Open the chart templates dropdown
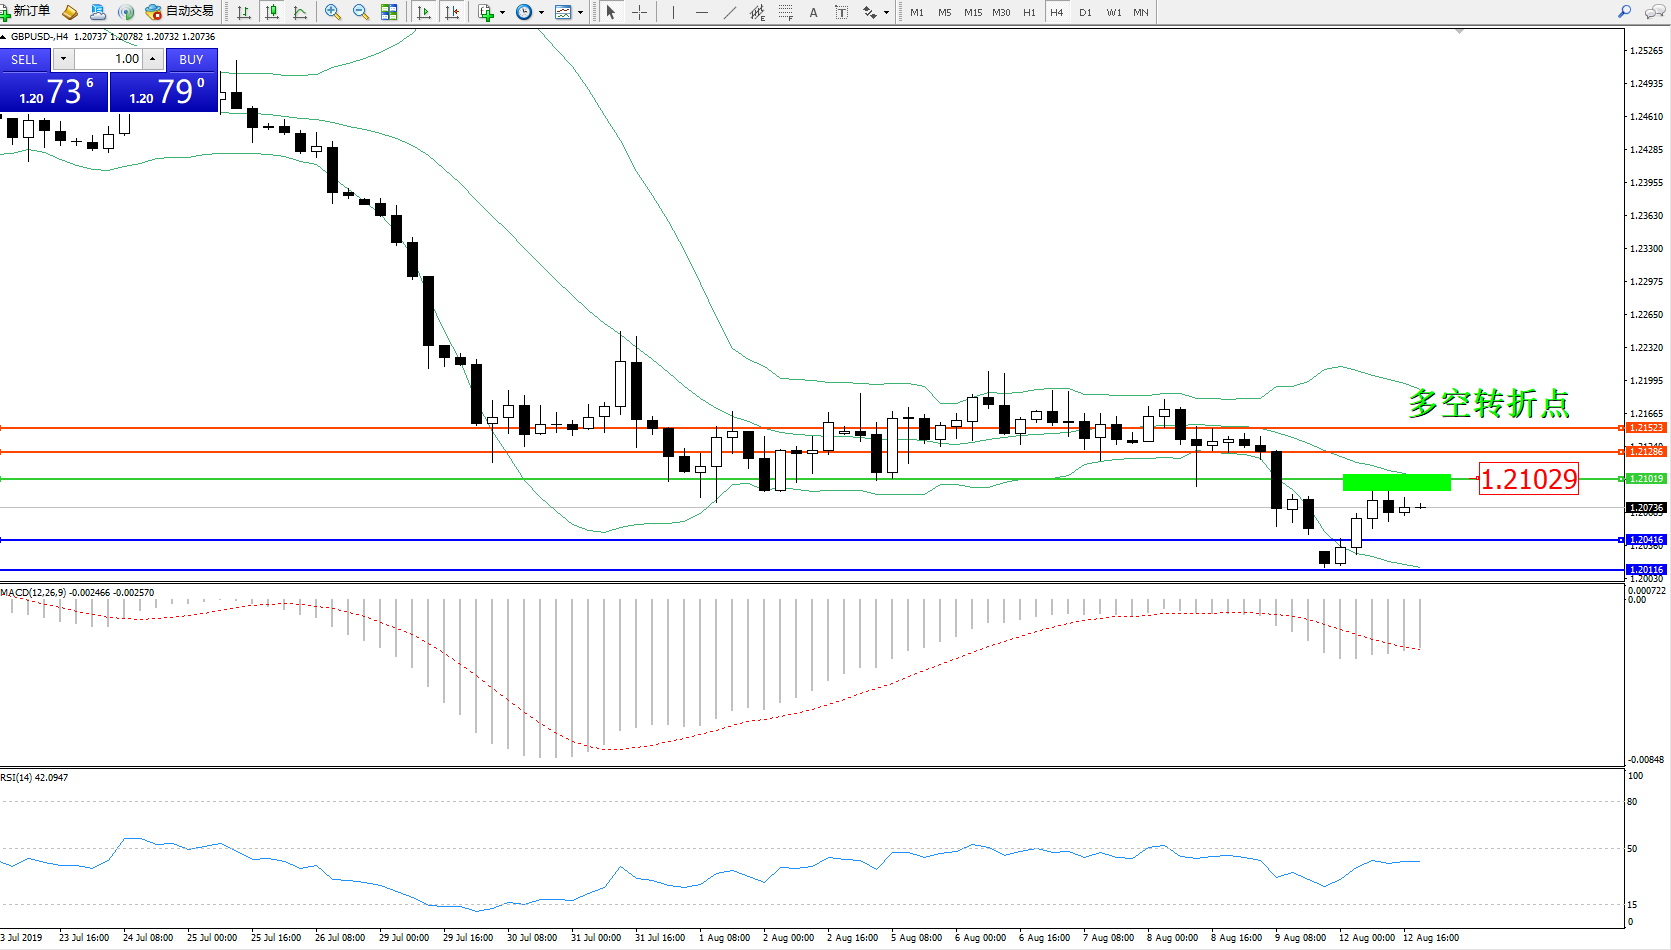 [x=580, y=13]
